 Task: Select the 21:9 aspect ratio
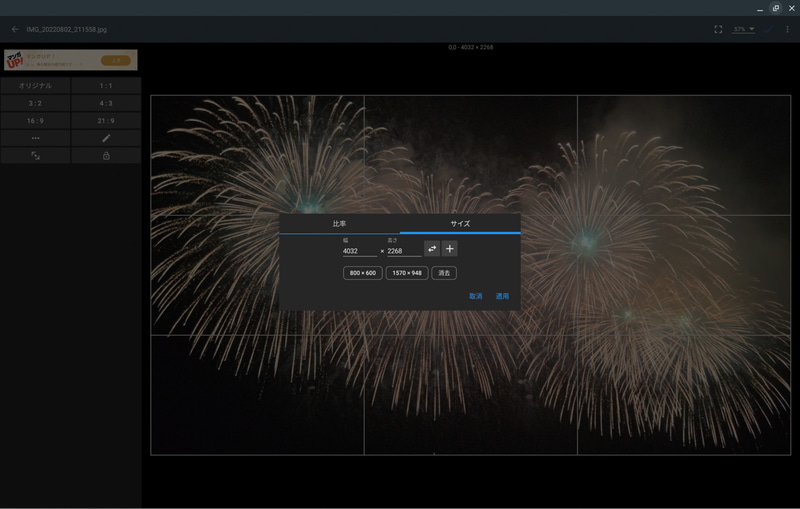(x=106, y=121)
